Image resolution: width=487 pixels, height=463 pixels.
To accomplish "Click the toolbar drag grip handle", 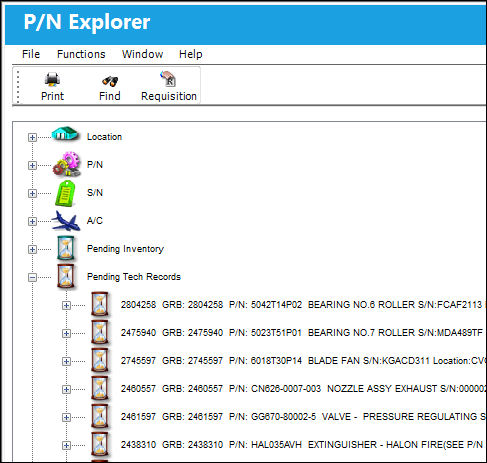I will tap(18, 86).
